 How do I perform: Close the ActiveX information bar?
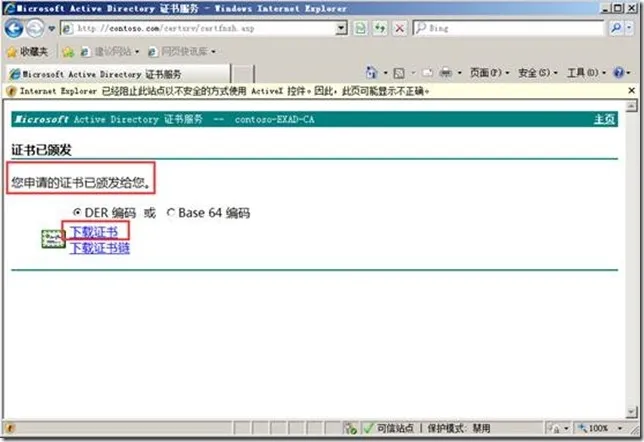(632, 90)
